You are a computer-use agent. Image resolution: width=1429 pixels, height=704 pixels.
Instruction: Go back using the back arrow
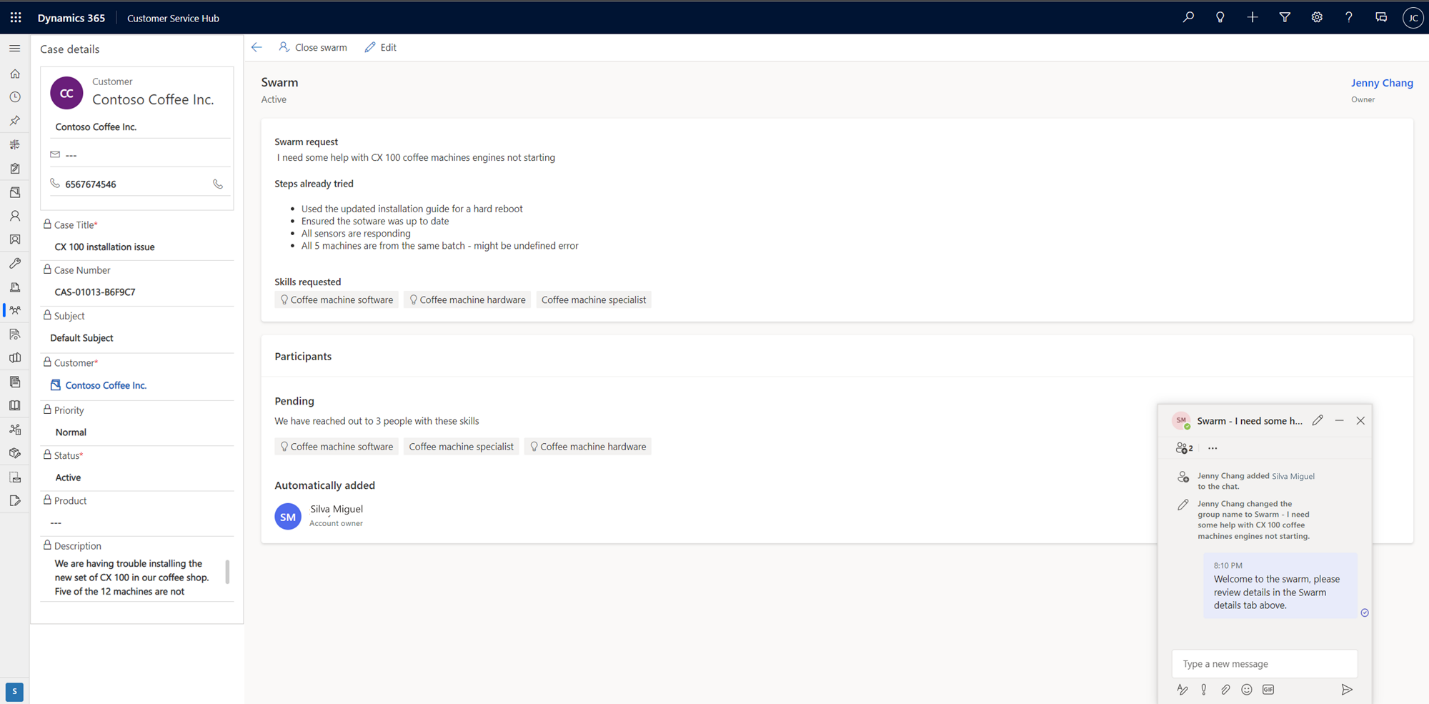click(x=257, y=47)
